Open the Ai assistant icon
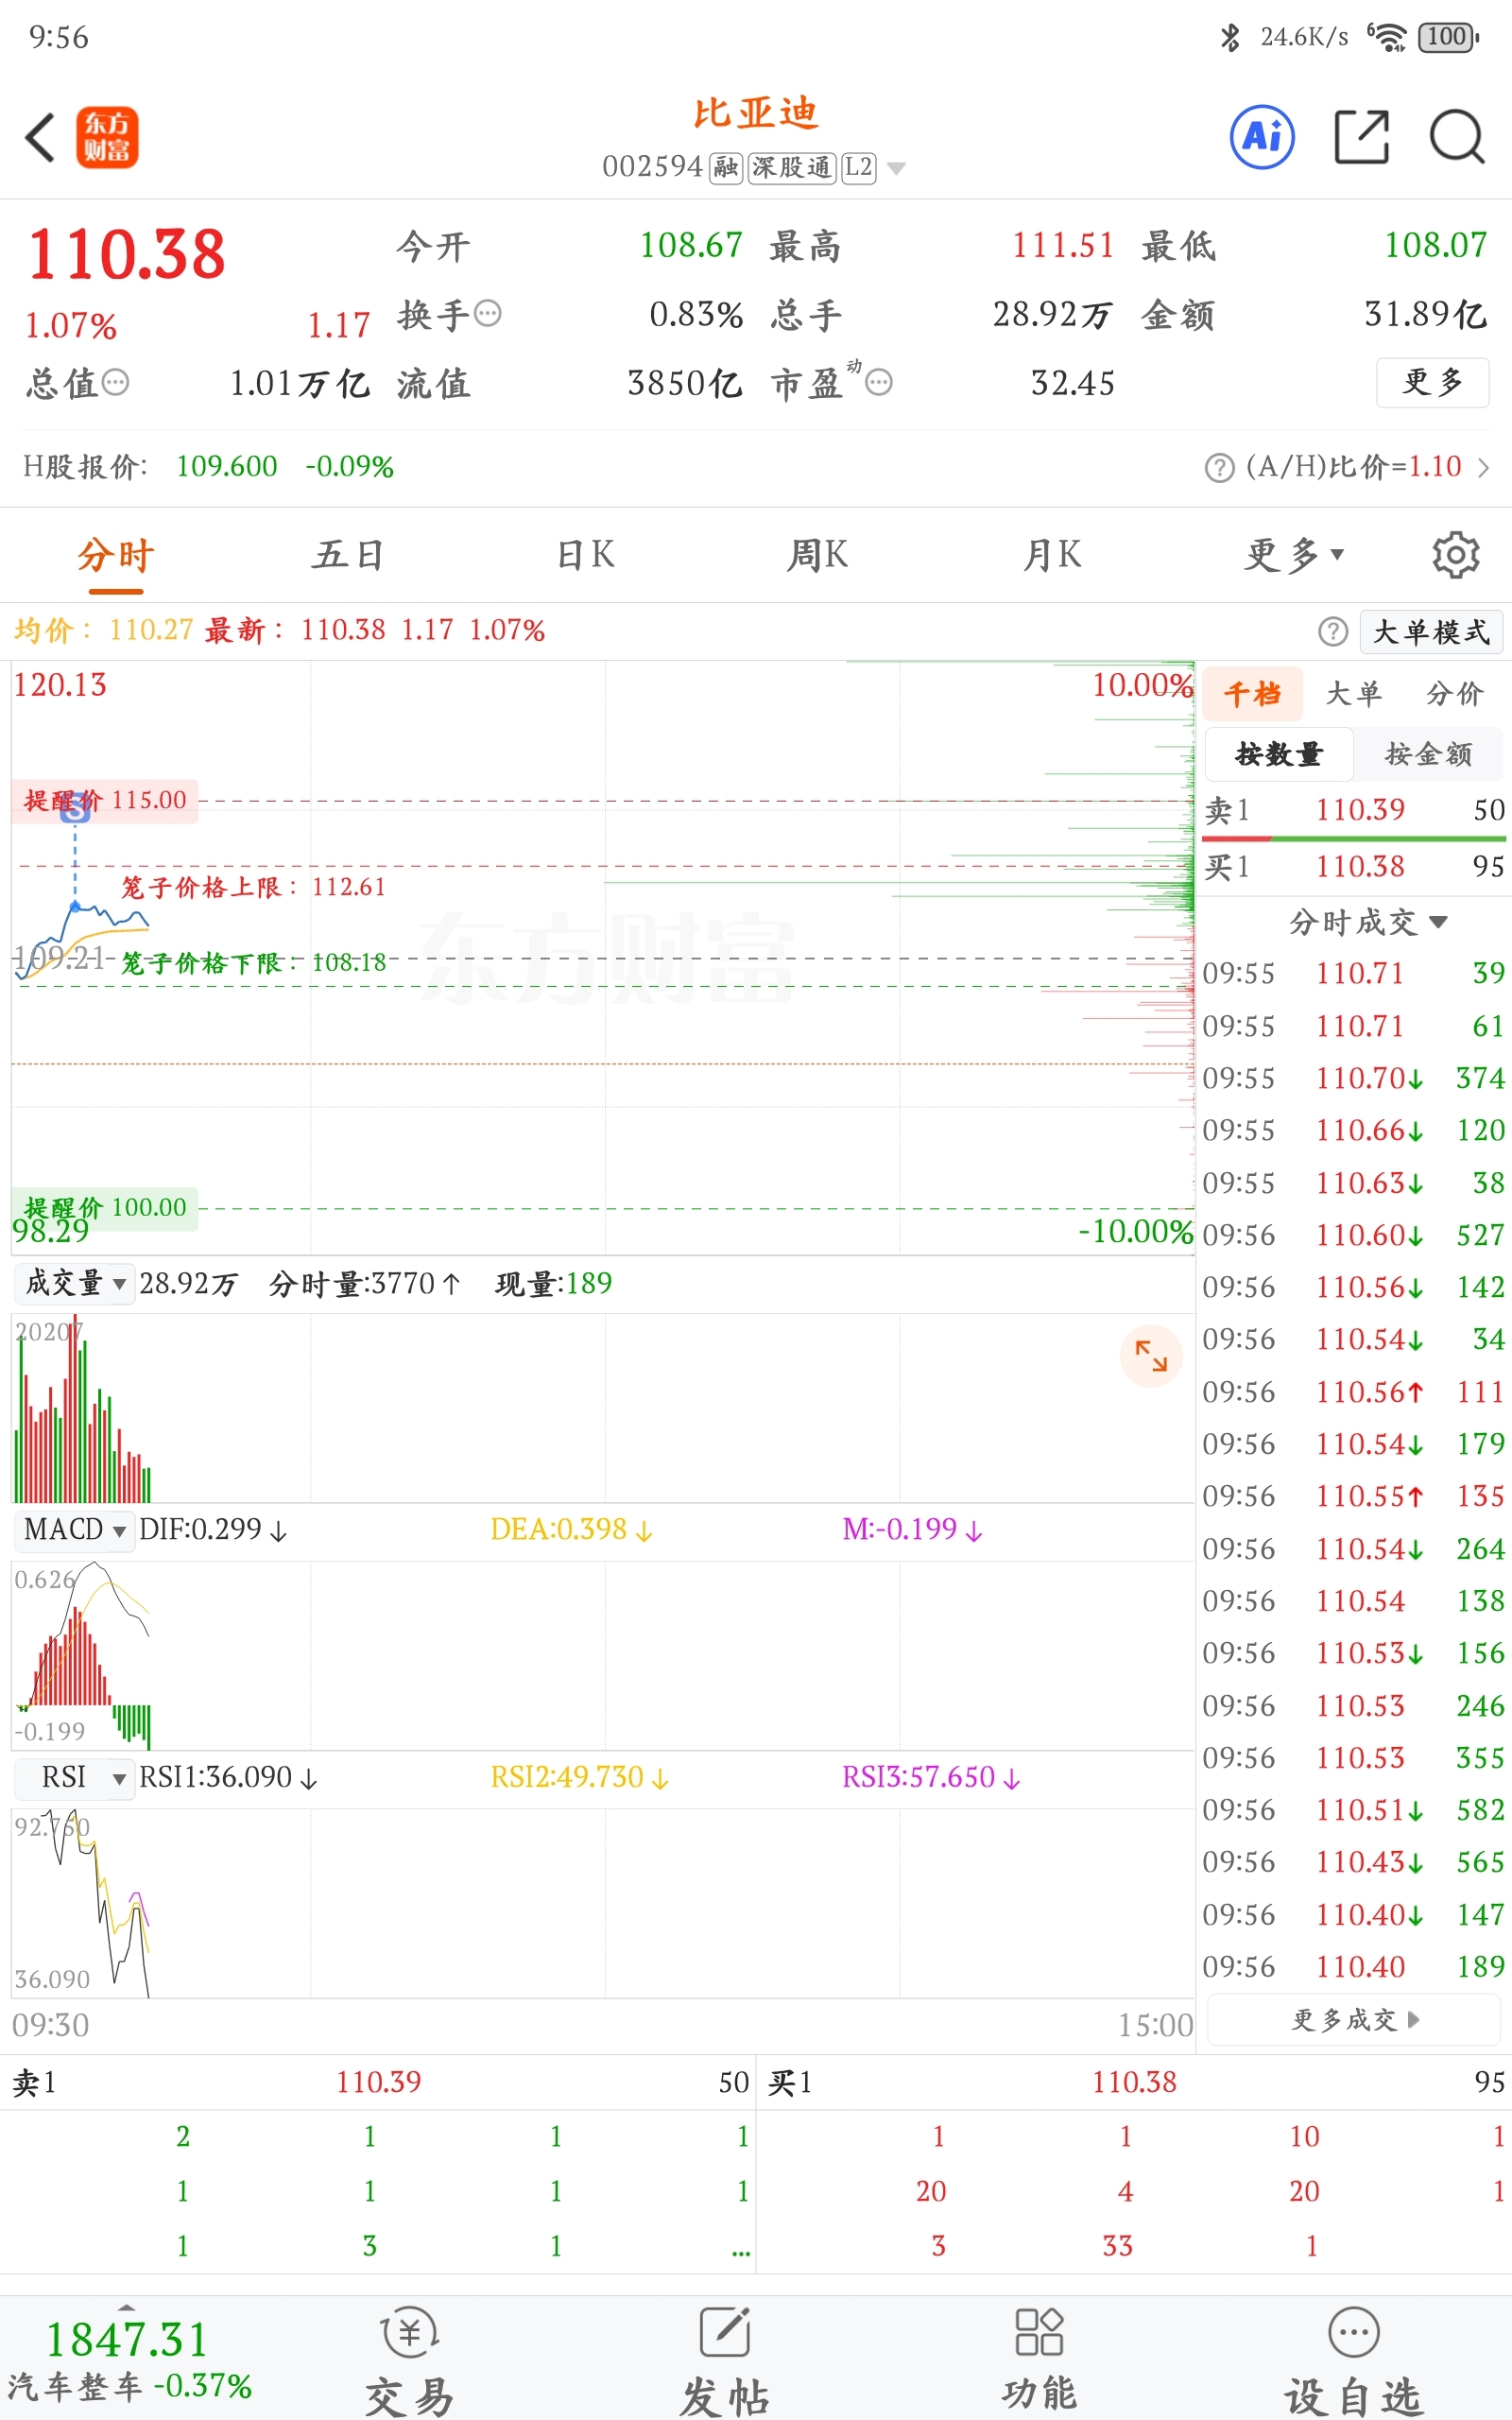The height and width of the screenshot is (2420, 1512). click(x=1262, y=136)
